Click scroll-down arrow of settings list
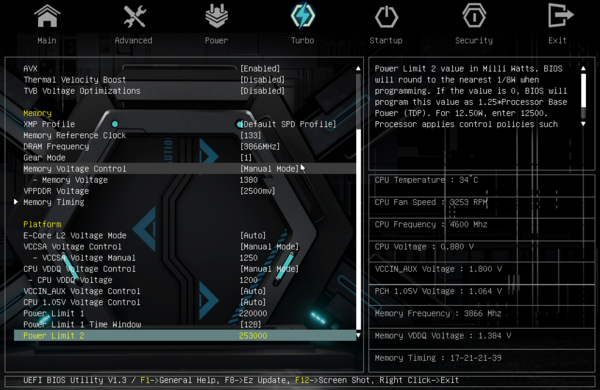600x390 pixels. pos(358,335)
